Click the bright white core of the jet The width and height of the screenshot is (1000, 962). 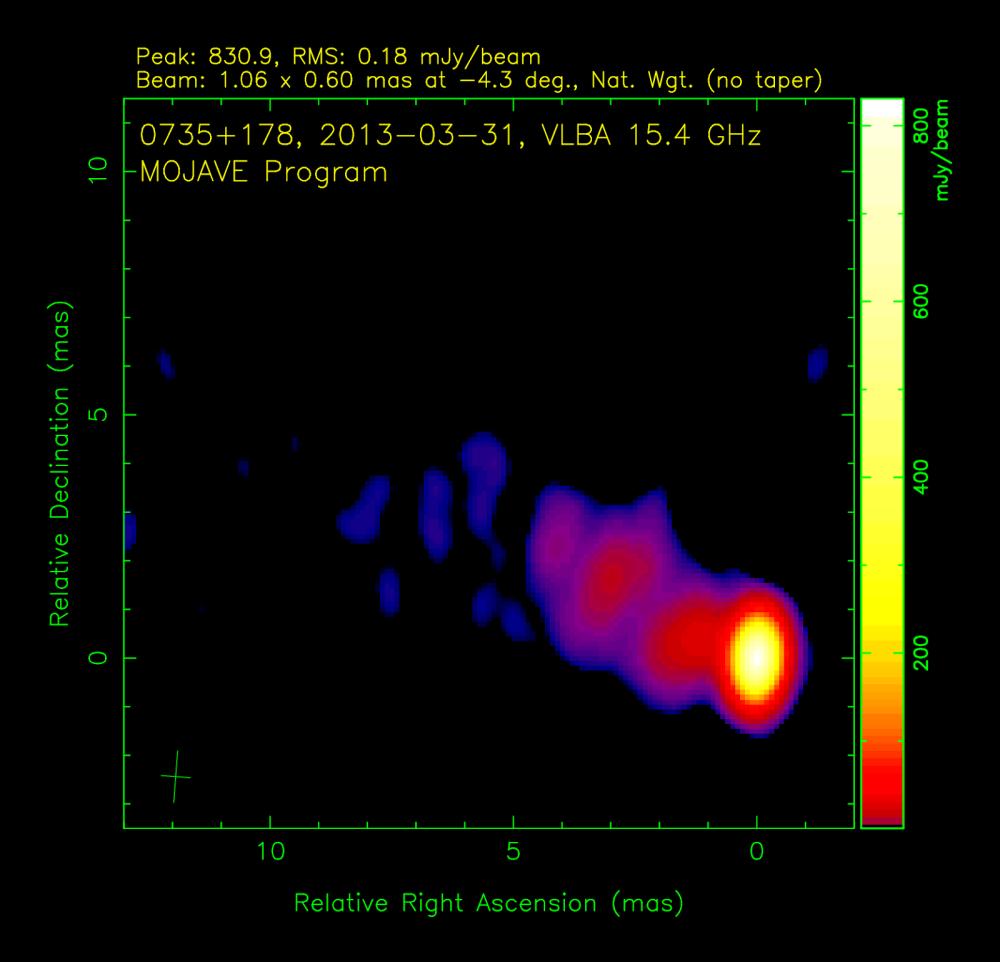pos(756,657)
